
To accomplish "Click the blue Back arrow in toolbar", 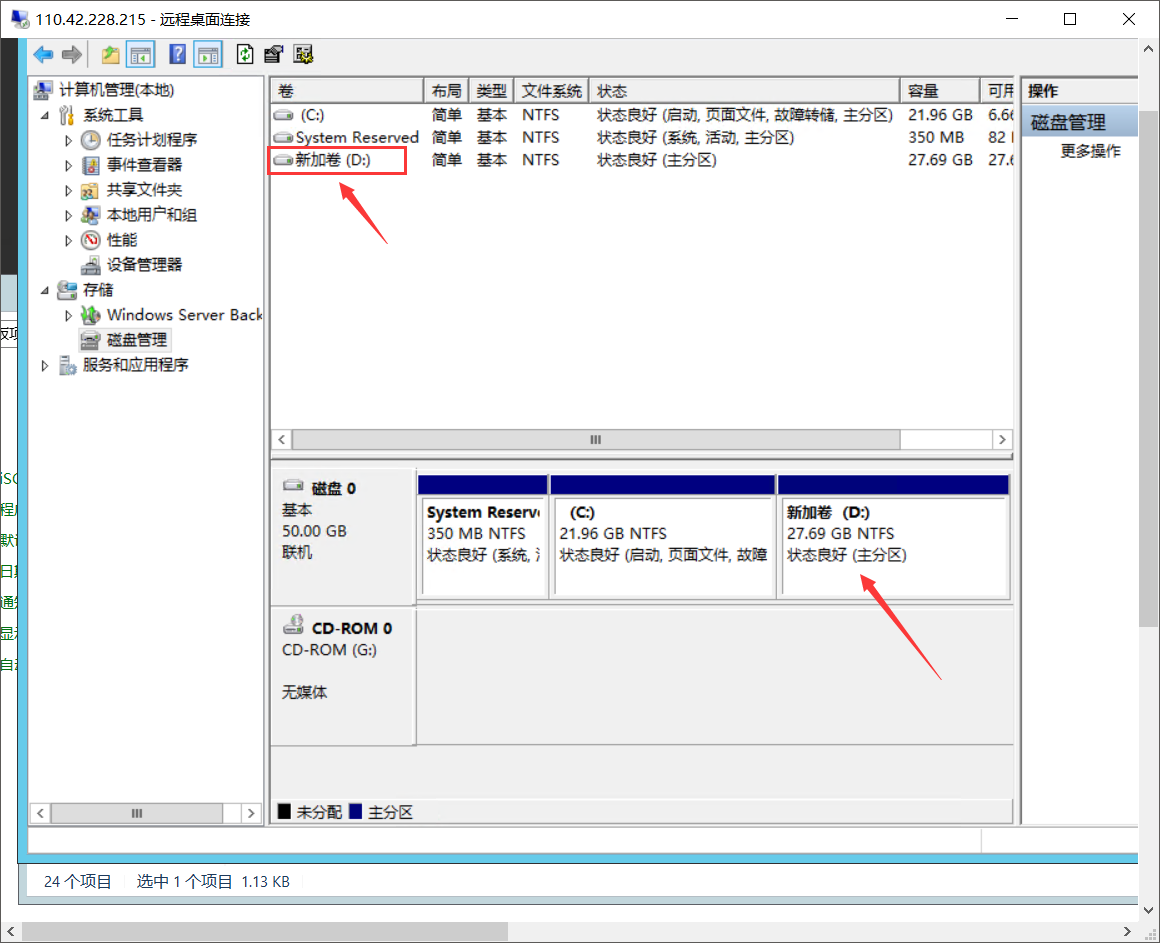I will coord(43,54).
